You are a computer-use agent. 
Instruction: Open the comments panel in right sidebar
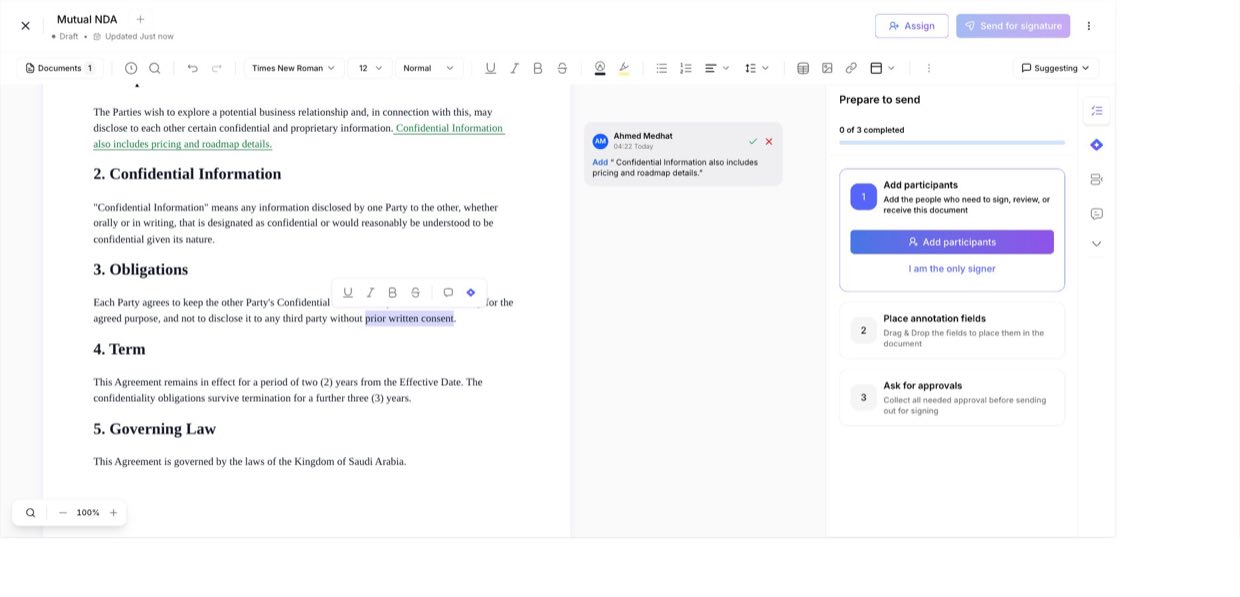coord(1097,213)
